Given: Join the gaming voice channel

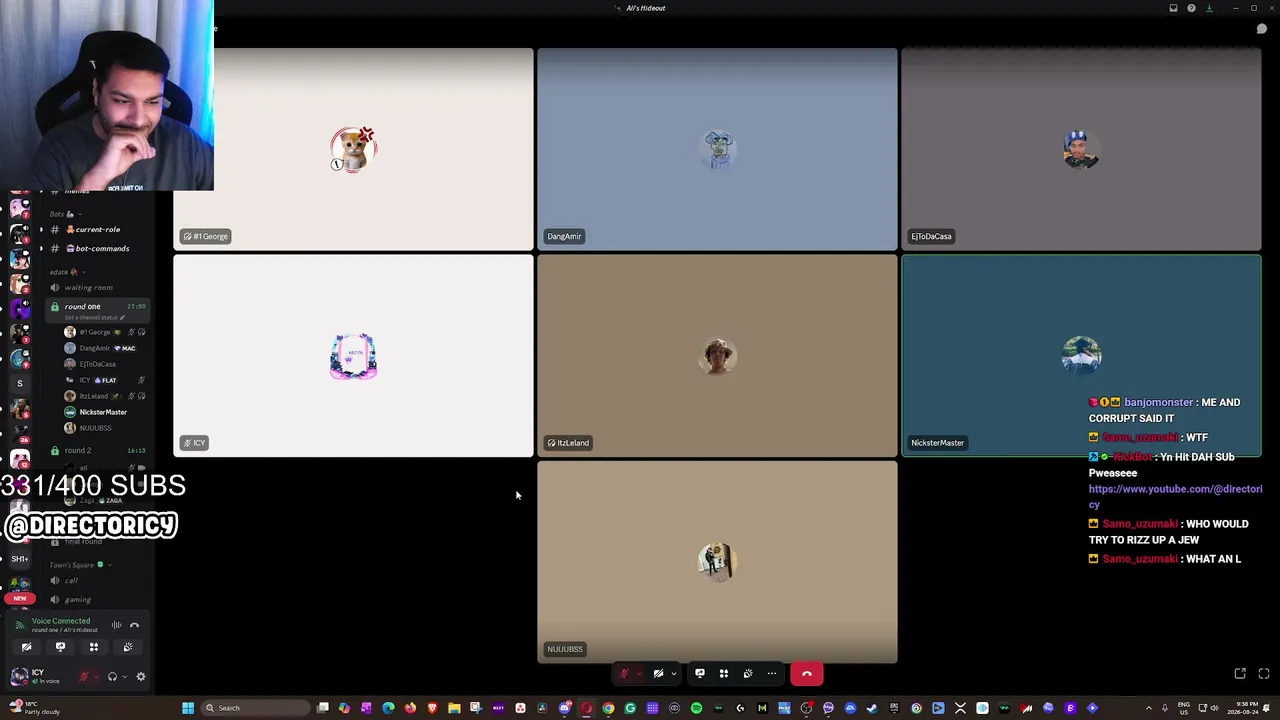Looking at the screenshot, I should pyautogui.click(x=98, y=600).
